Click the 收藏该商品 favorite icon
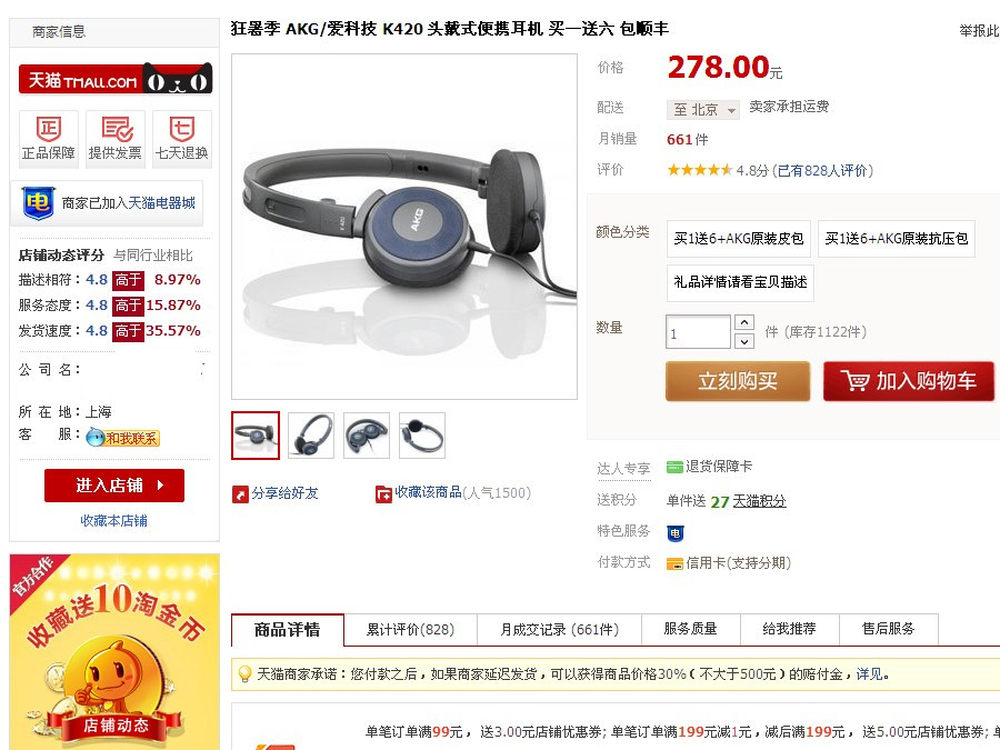The width and height of the screenshot is (1000, 750). point(383,494)
